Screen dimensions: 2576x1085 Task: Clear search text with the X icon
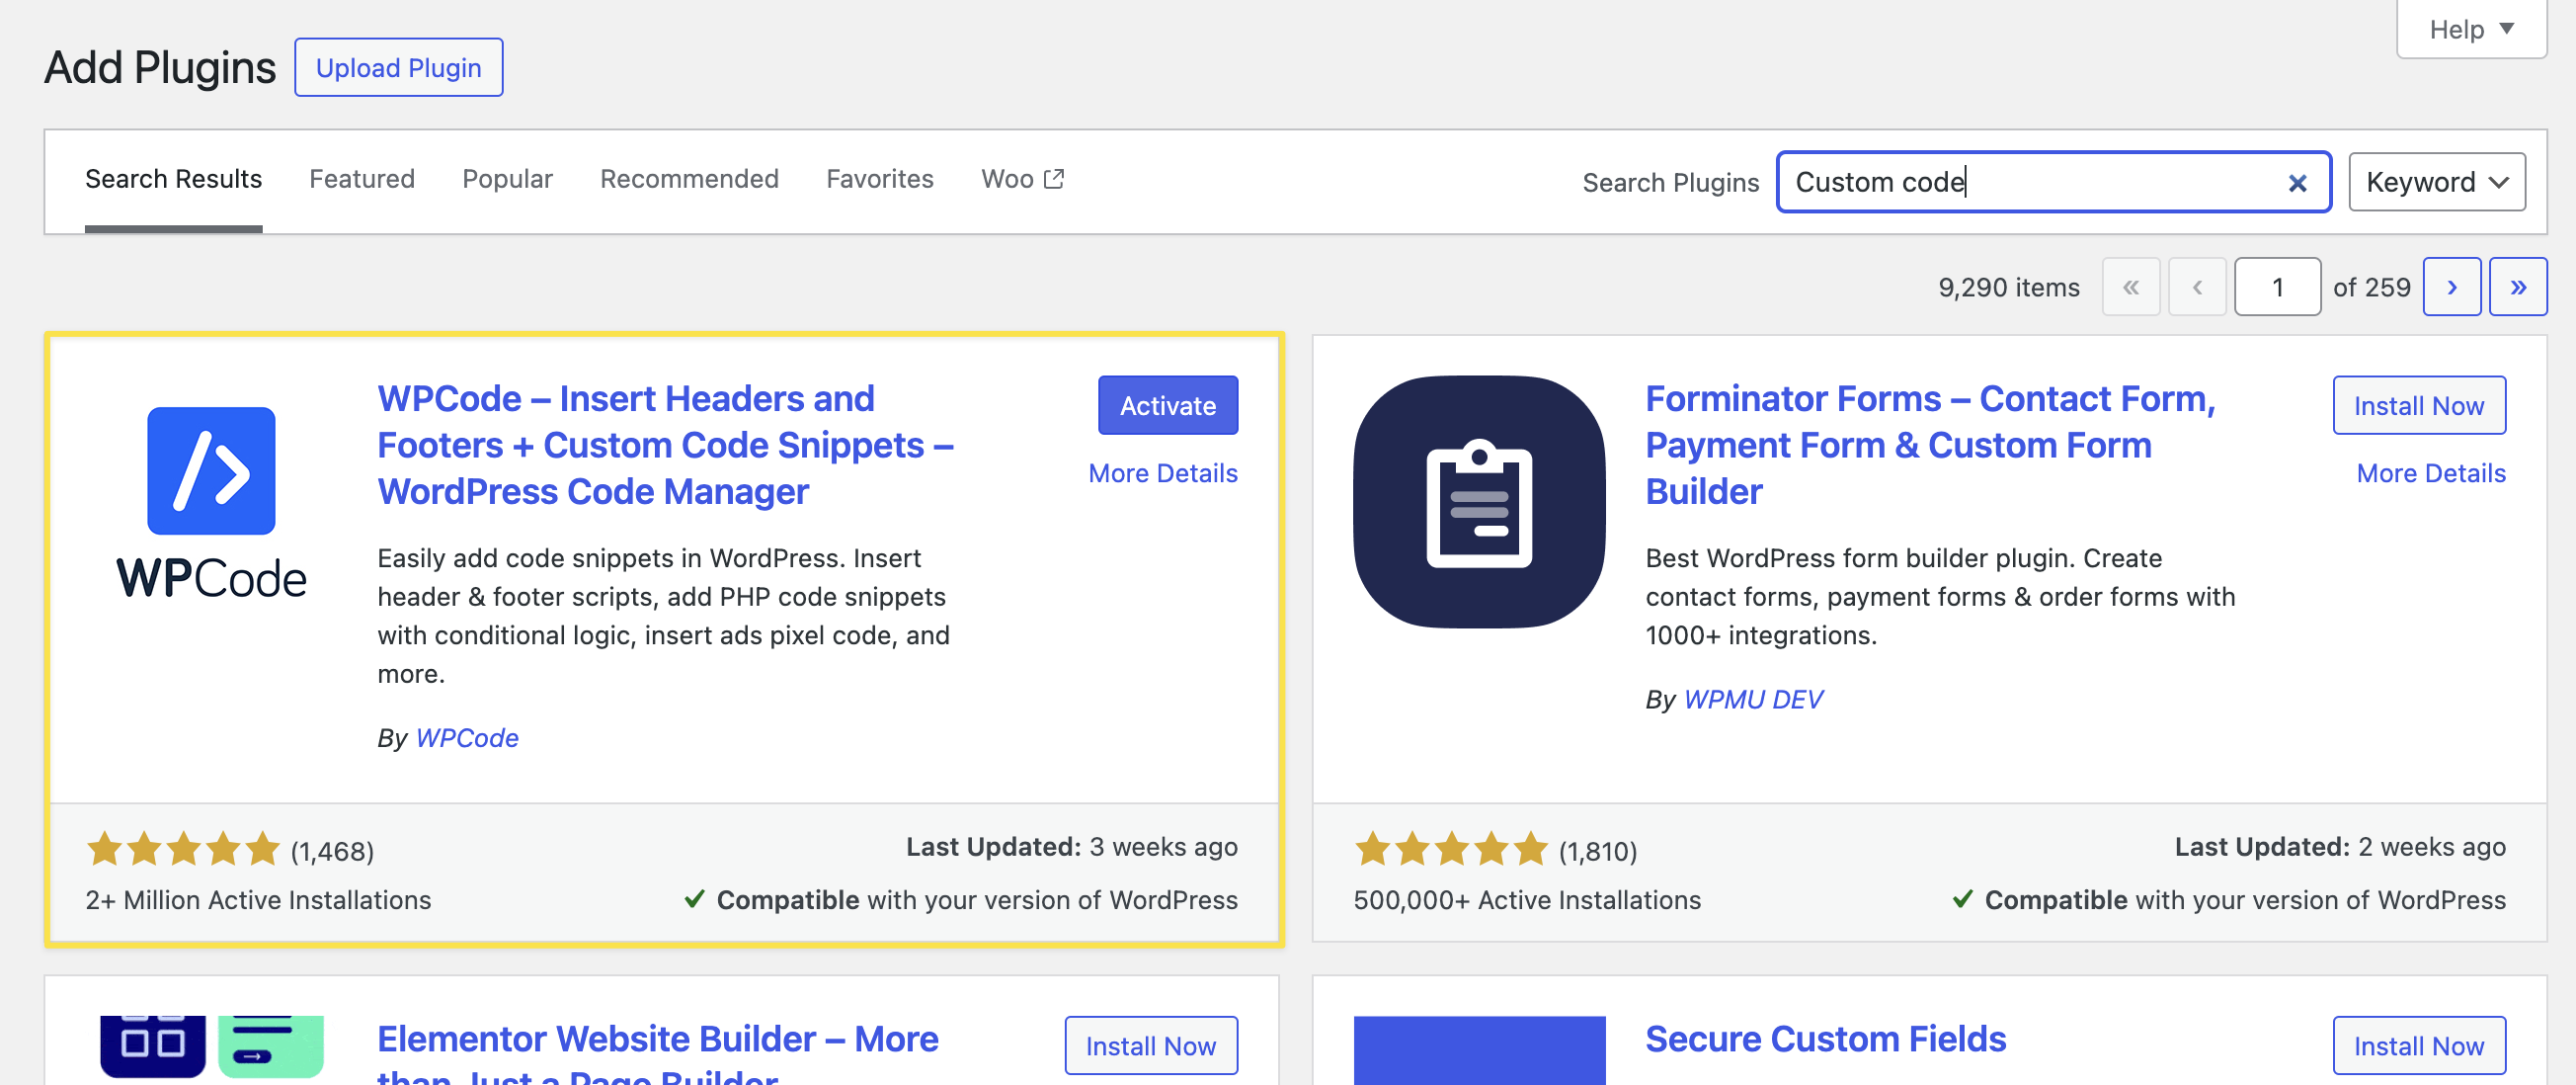[2297, 183]
